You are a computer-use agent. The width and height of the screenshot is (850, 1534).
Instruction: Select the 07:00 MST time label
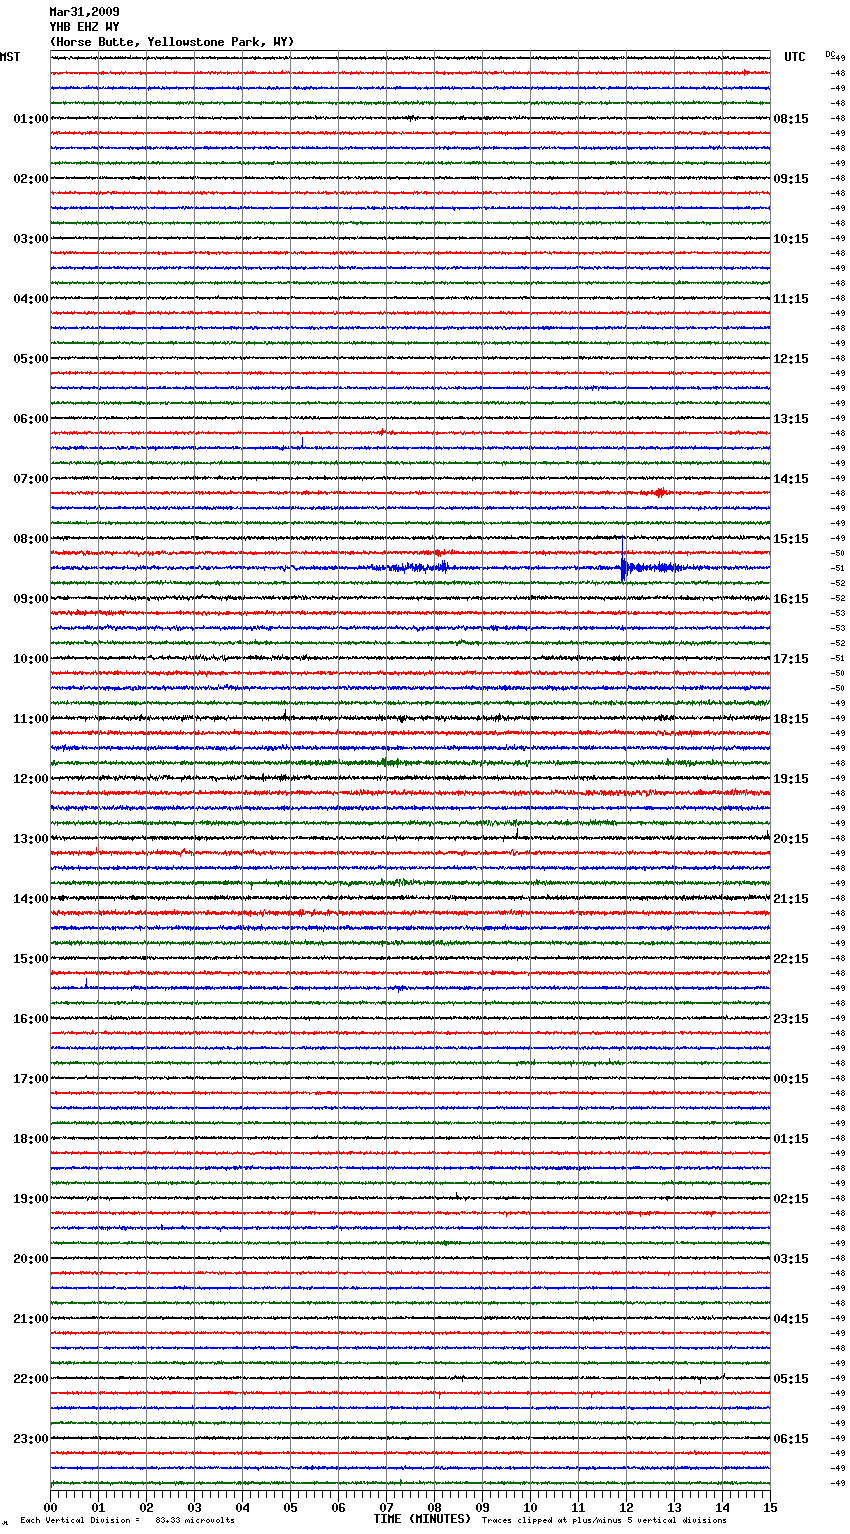[31, 479]
